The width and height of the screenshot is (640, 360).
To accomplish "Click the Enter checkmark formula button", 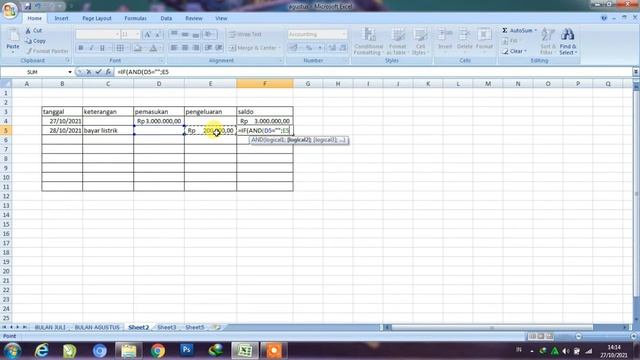I will 98,72.
